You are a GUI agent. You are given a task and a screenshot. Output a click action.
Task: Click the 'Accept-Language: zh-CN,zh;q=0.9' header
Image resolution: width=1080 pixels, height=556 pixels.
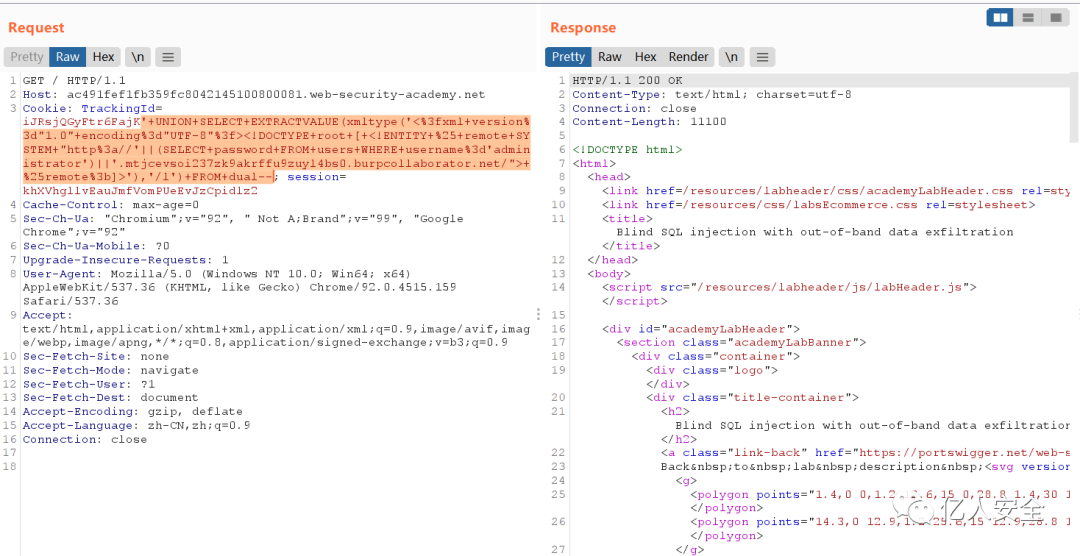[136, 425]
